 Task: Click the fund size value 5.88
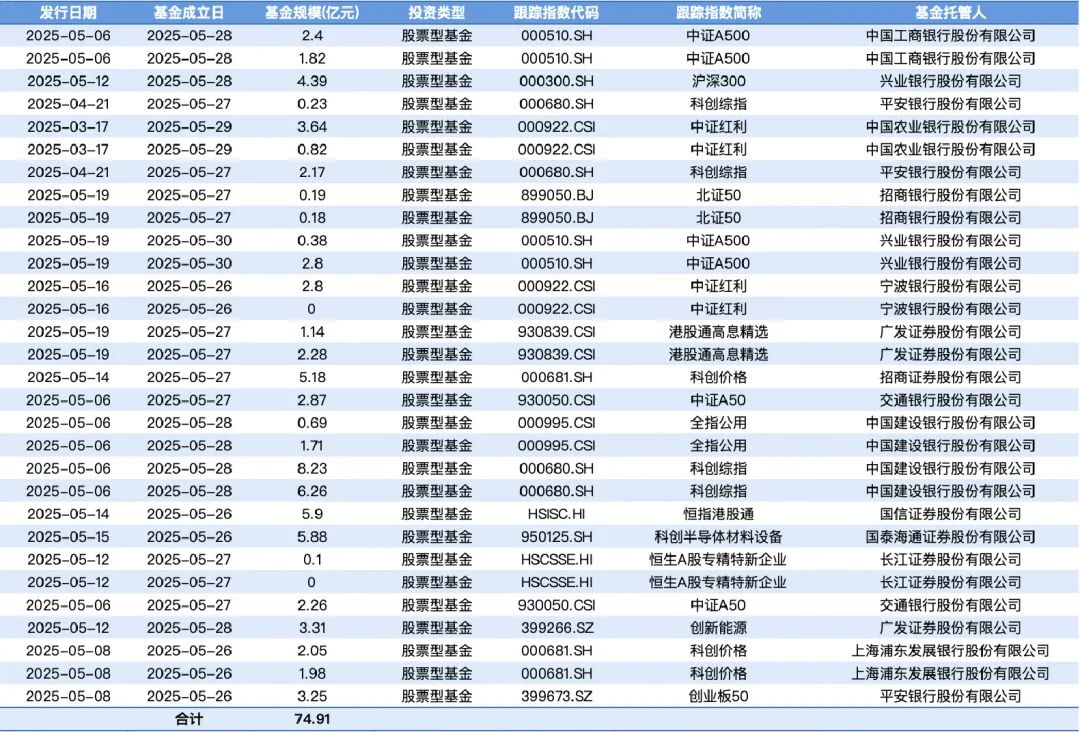pyautogui.click(x=312, y=536)
